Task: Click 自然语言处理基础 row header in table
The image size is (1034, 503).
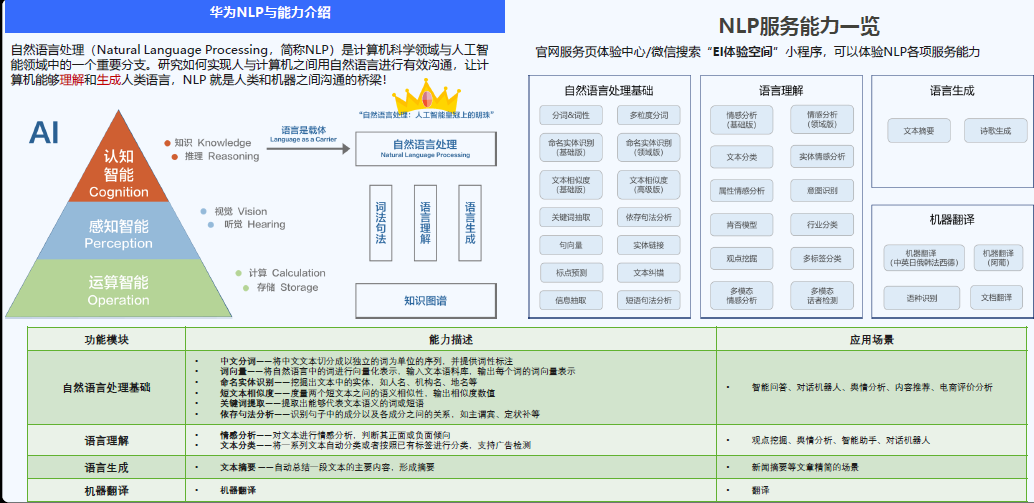Action: [106, 388]
